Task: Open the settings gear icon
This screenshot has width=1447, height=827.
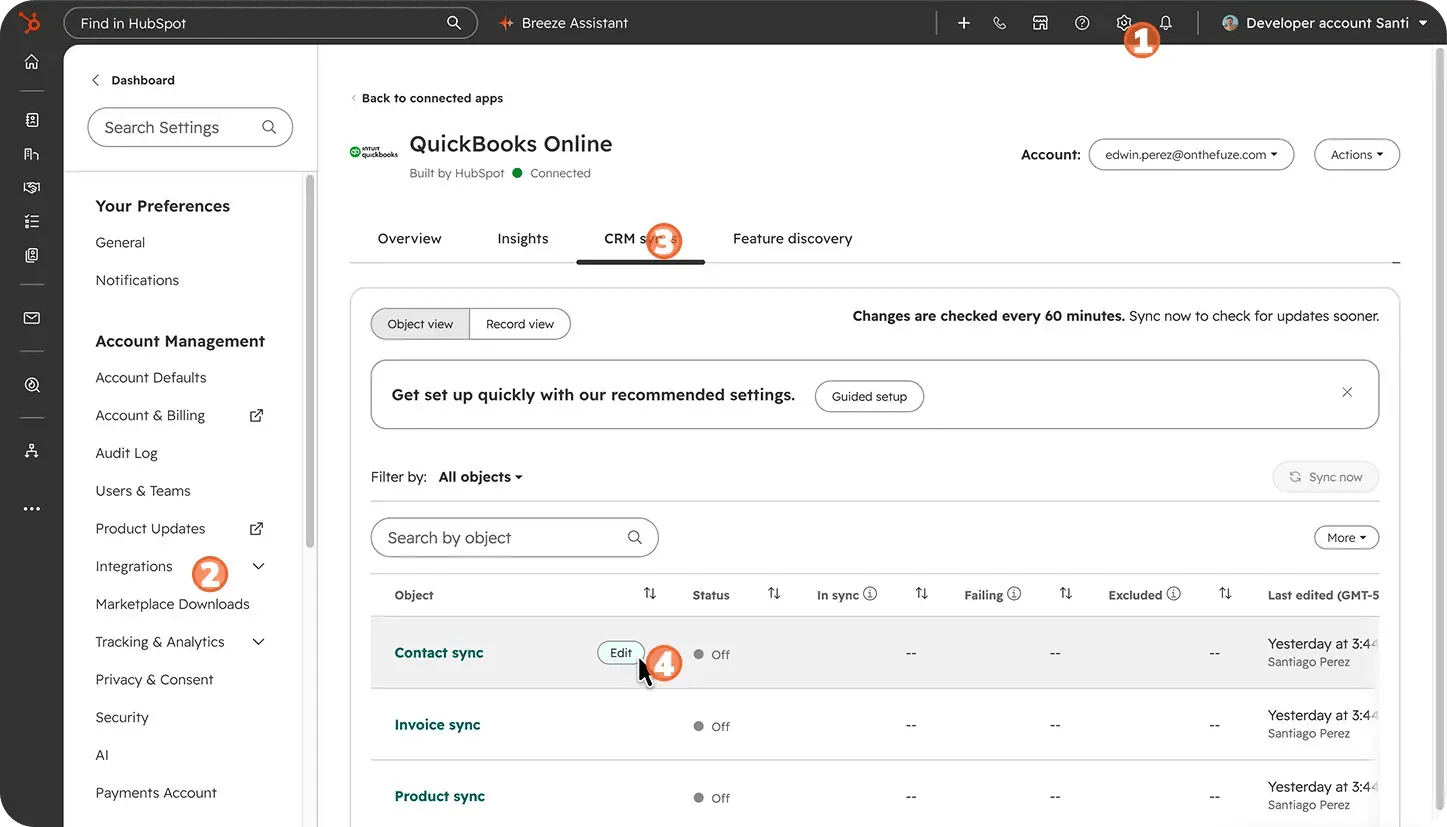Action: point(1124,23)
